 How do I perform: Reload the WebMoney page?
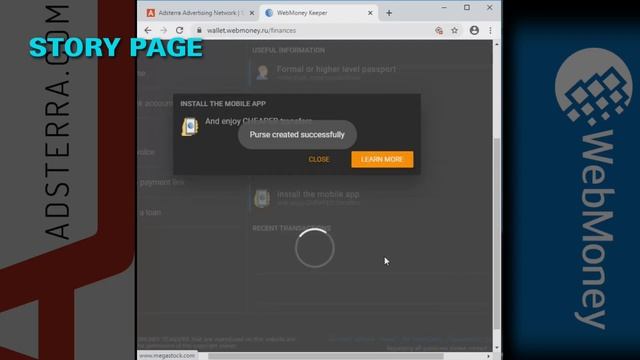point(180,30)
